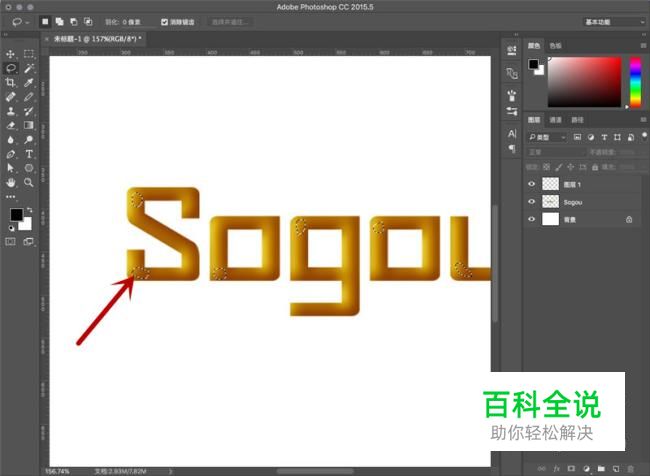
Task: Toggle the layer filtering switch
Action: click(x=644, y=136)
